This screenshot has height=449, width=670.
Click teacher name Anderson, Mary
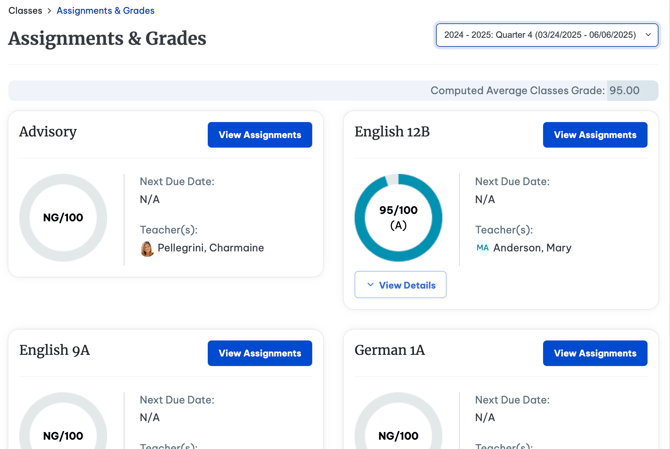(x=532, y=248)
